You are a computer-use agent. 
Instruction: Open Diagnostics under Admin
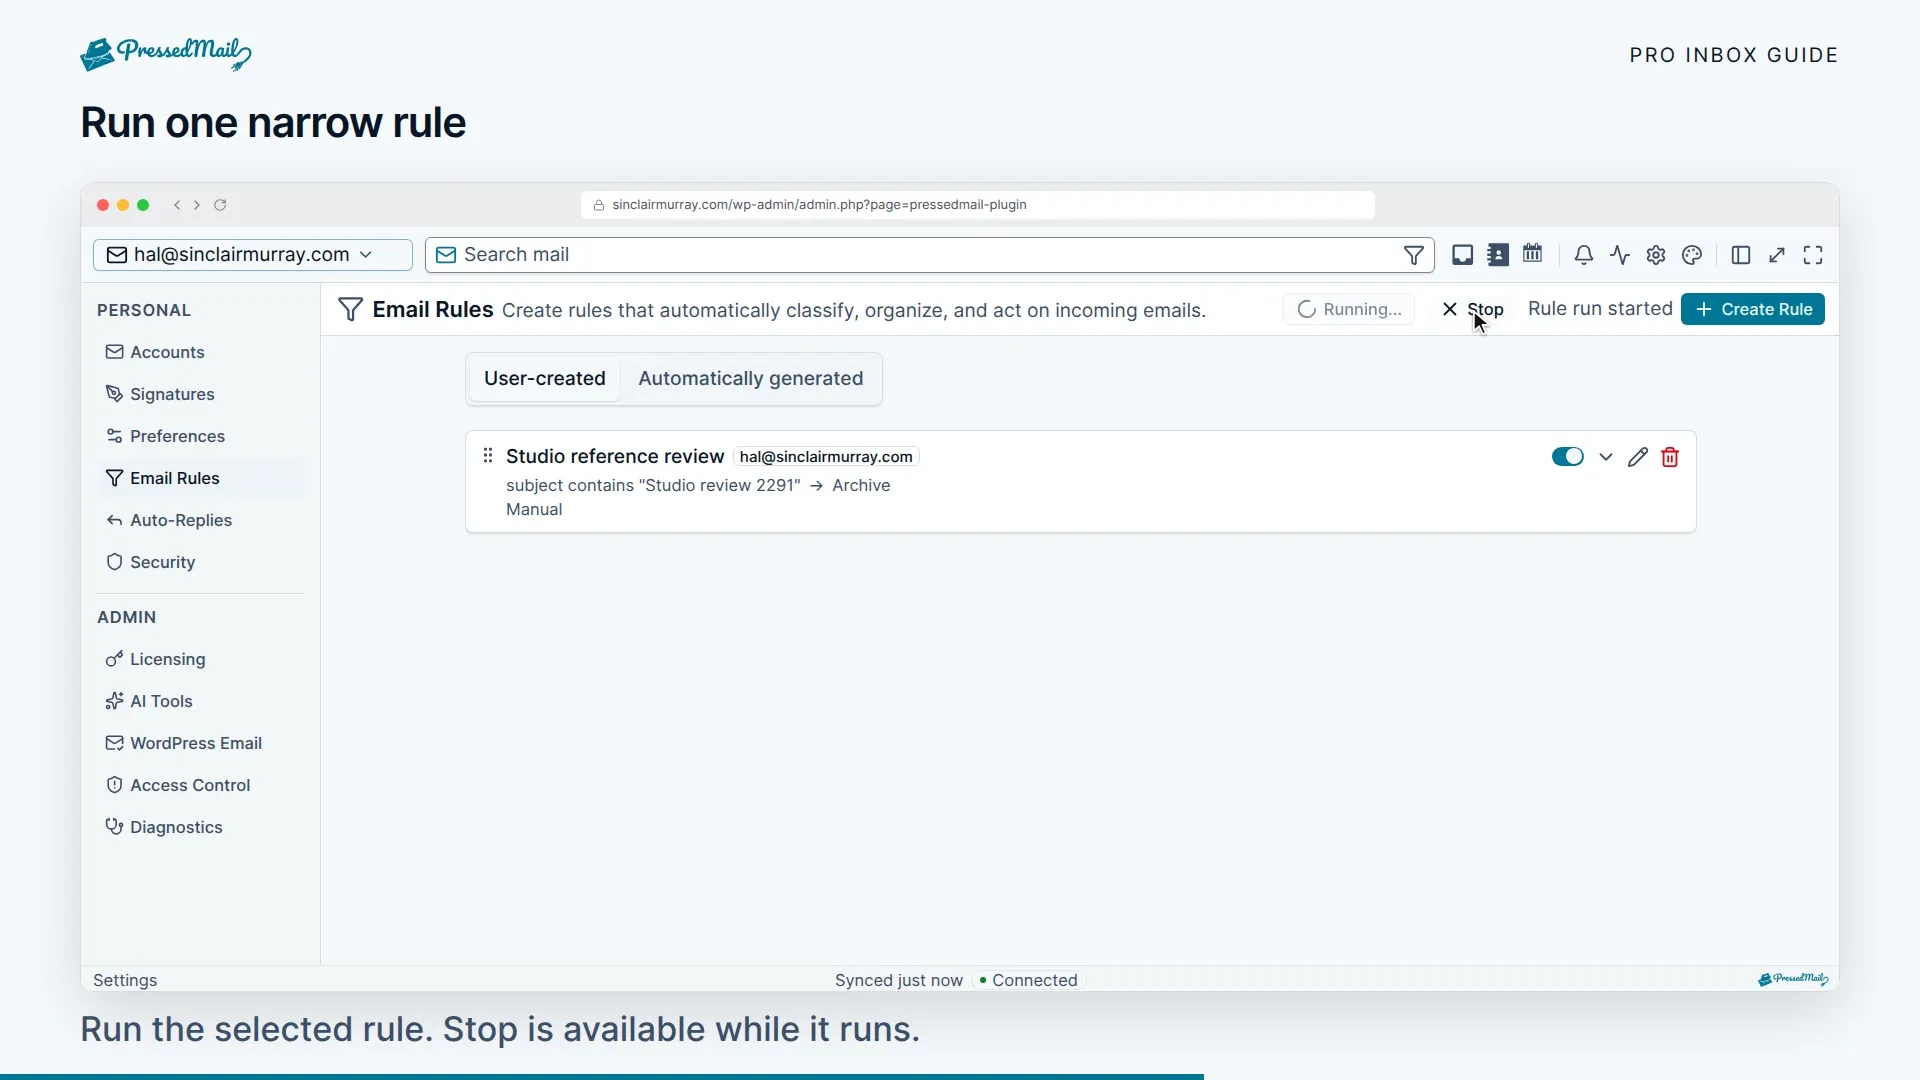tap(200, 827)
